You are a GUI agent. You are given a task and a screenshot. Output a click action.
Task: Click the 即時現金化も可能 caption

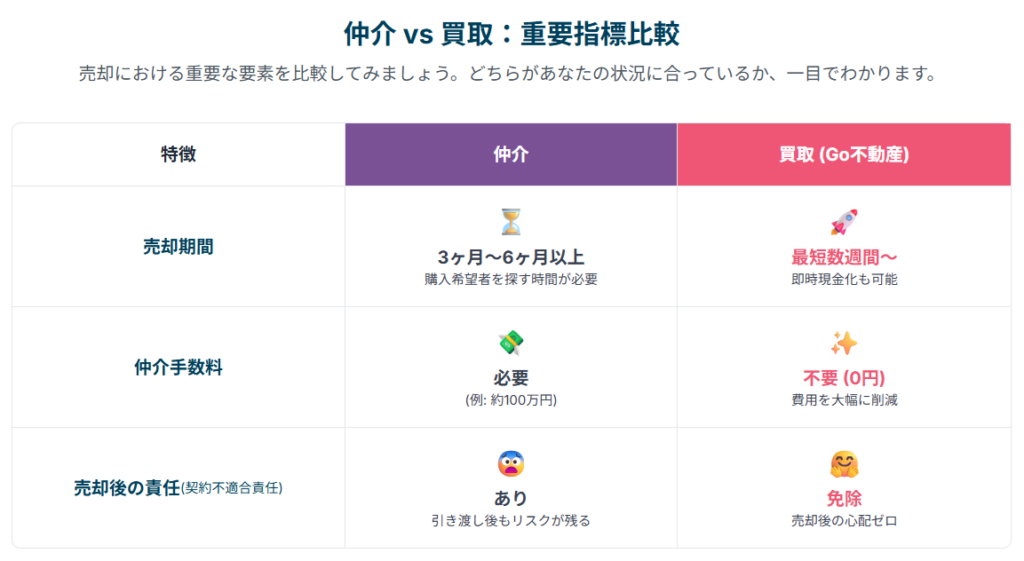click(844, 280)
